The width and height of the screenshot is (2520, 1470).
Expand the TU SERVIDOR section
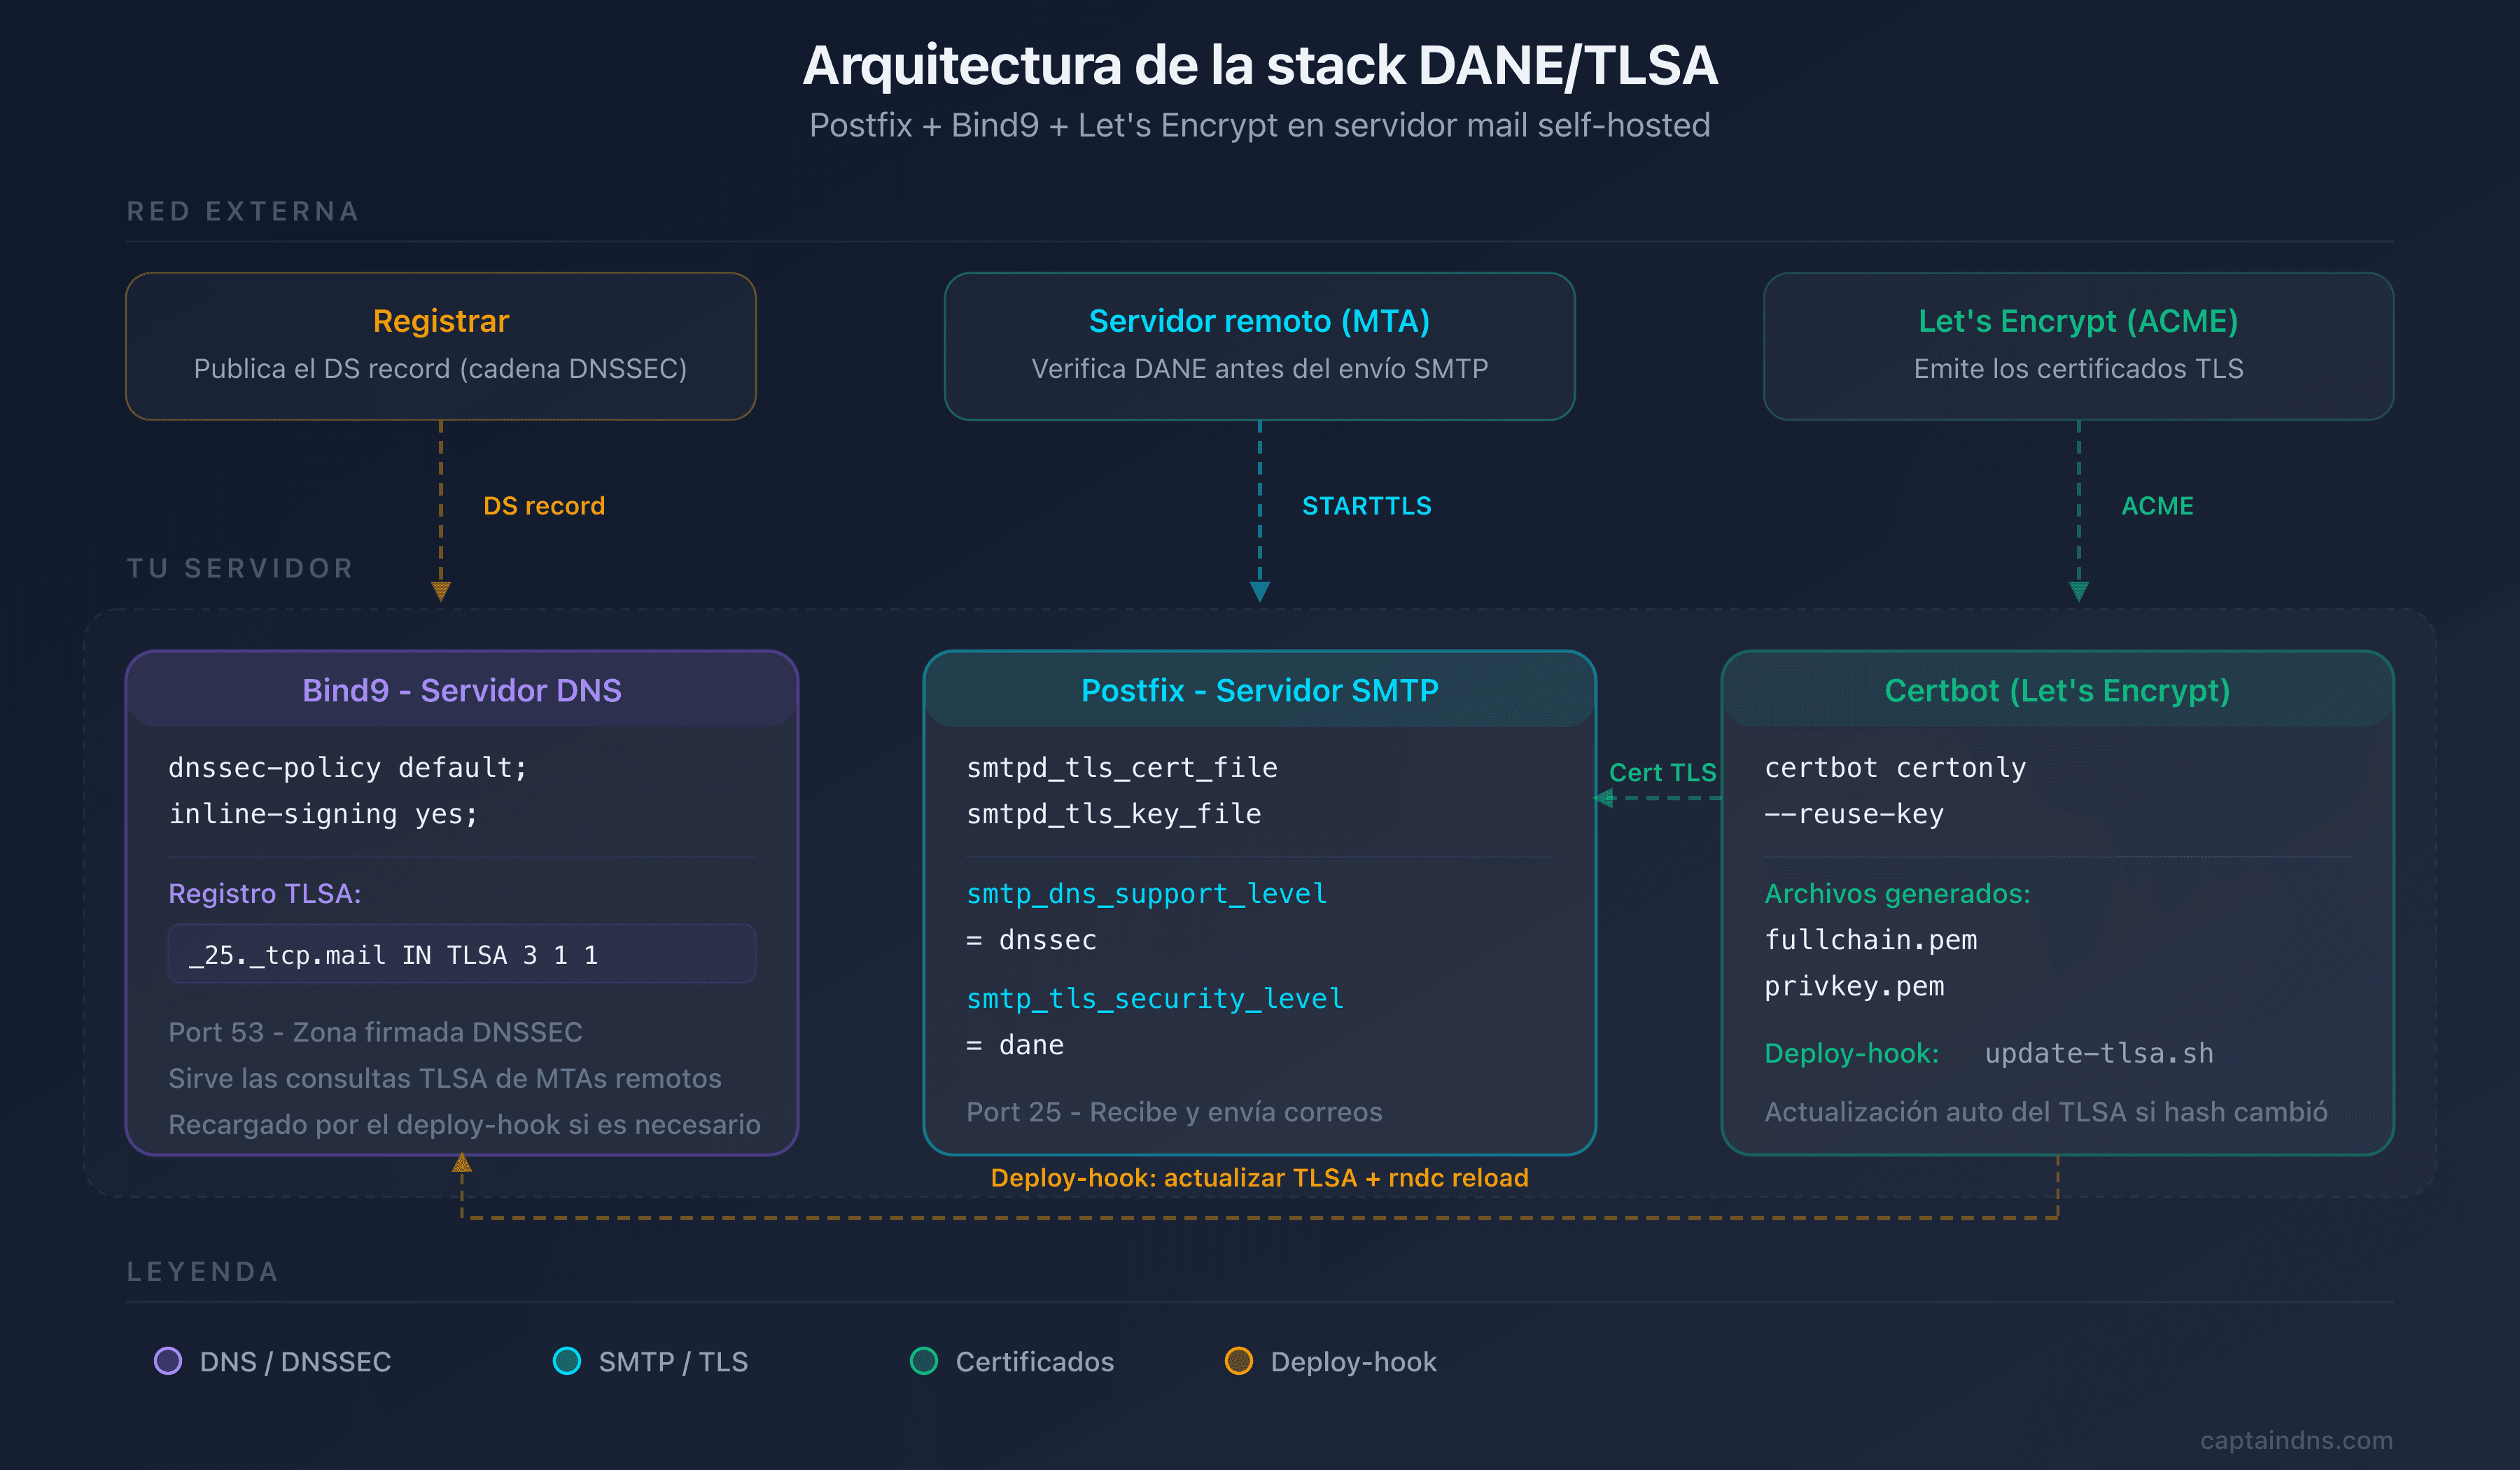[x=240, y=568]
